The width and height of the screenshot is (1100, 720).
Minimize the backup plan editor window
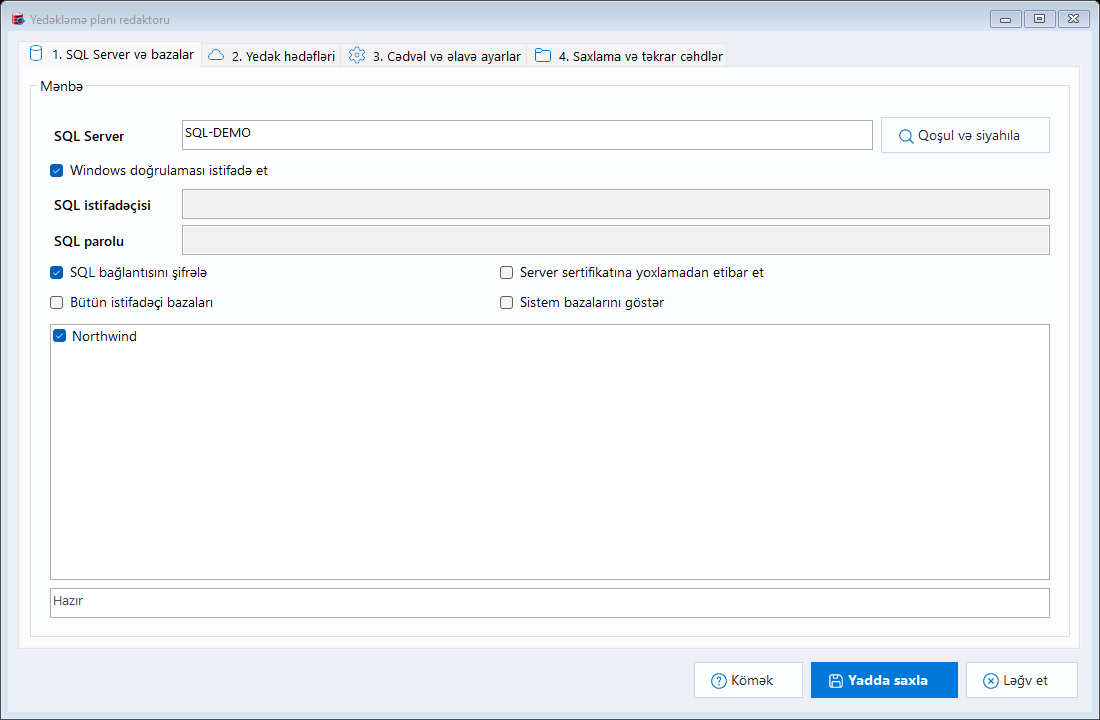click(x=1005, y=19)
